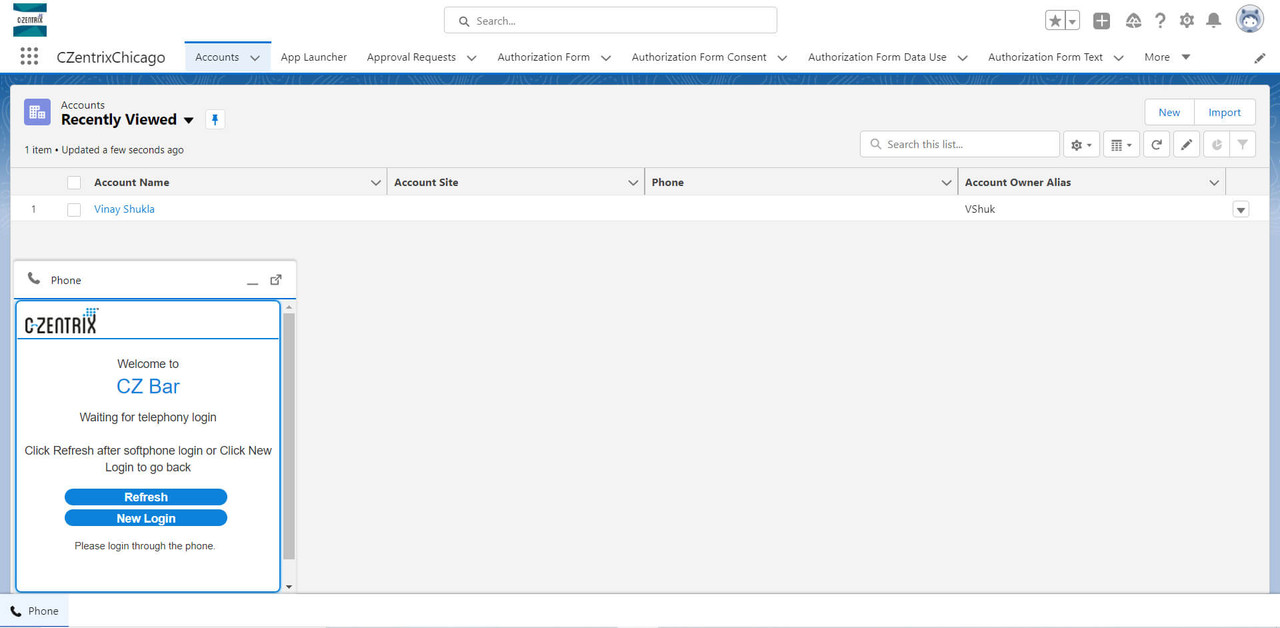Minimize the Phone softphone panel
Image resolution: width=1280 pixels, height=628 pixels.
(253, 281)
